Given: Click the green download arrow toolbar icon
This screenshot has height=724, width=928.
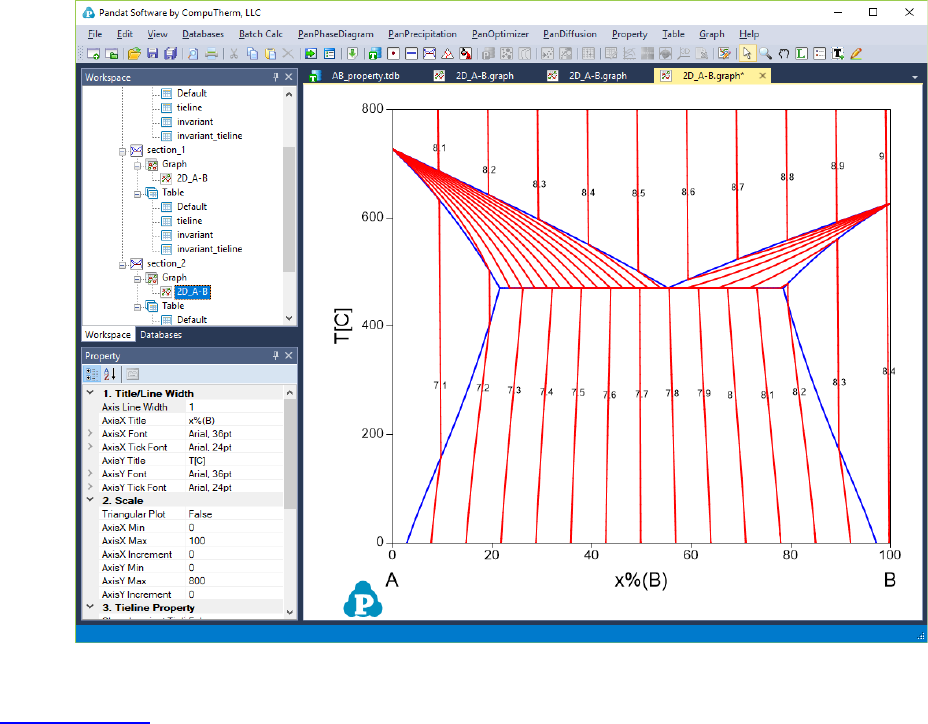Looking at the screenshot, I should 352,54.
